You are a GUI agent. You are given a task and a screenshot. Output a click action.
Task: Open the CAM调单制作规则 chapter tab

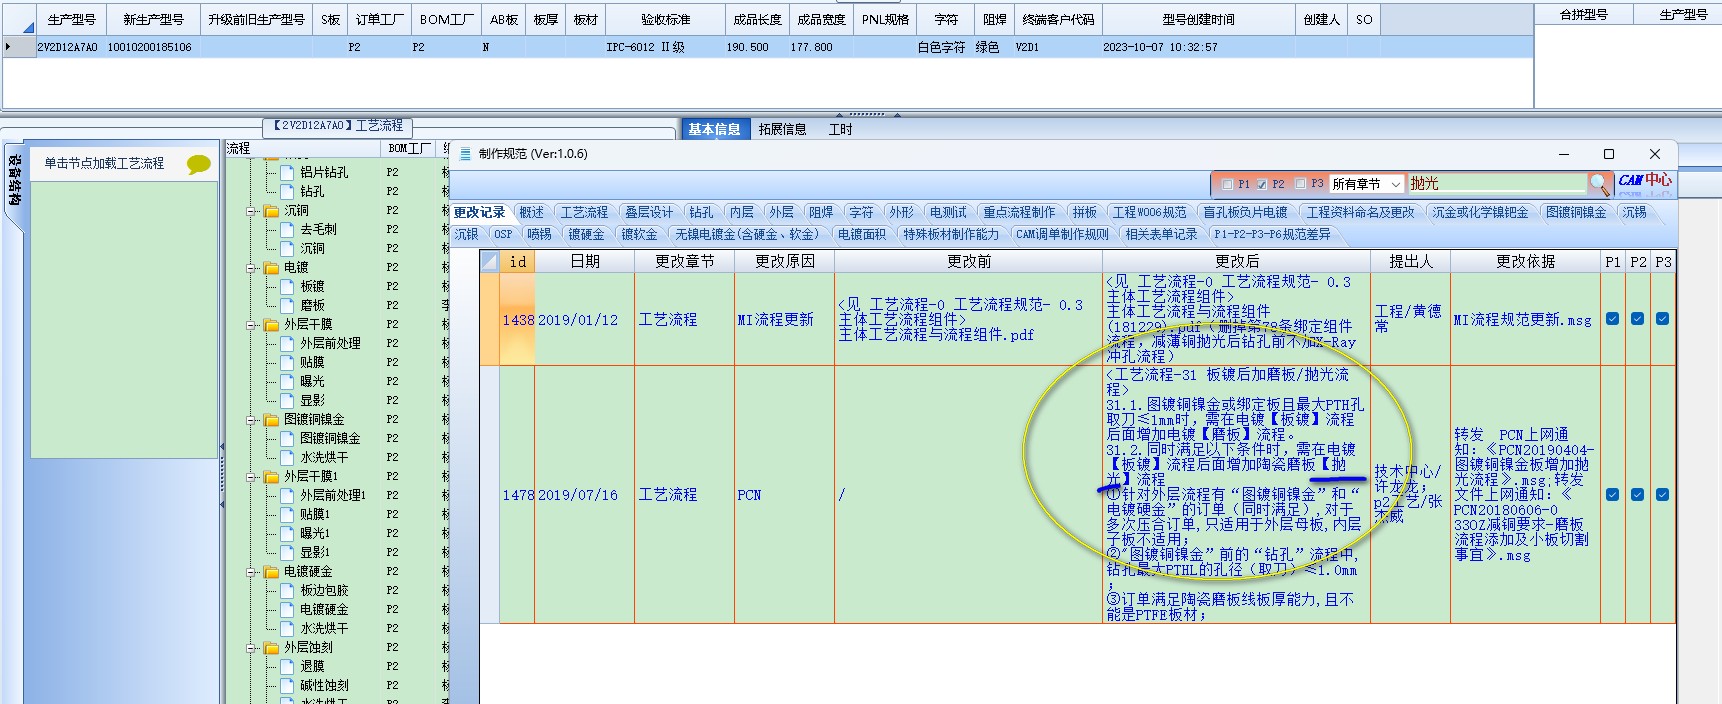point(1062,234)
